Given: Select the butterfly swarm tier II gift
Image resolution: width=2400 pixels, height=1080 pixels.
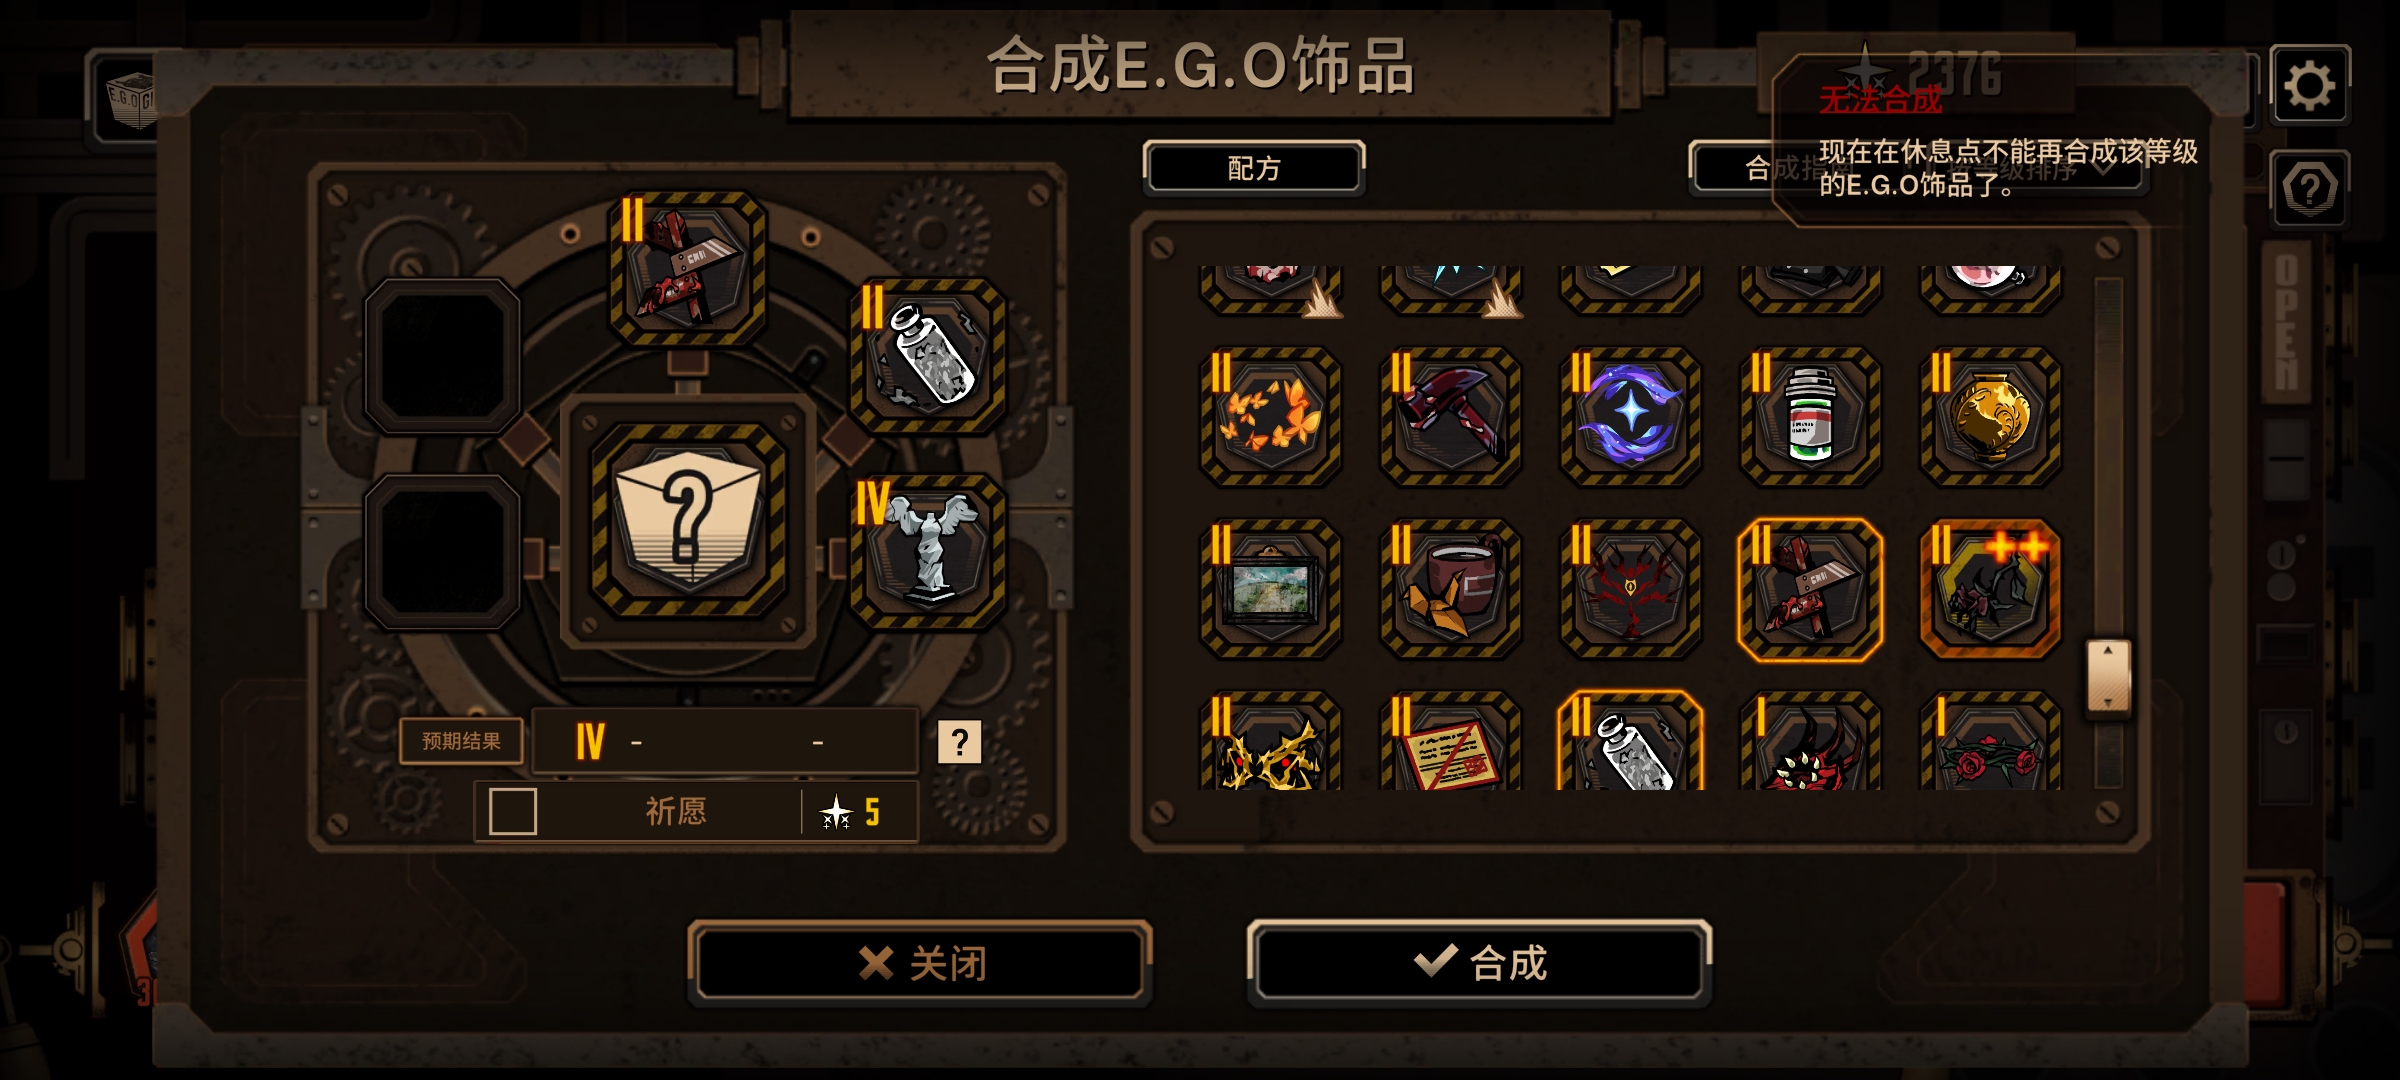Looking at the screenshot, I should coord(1270,416).
